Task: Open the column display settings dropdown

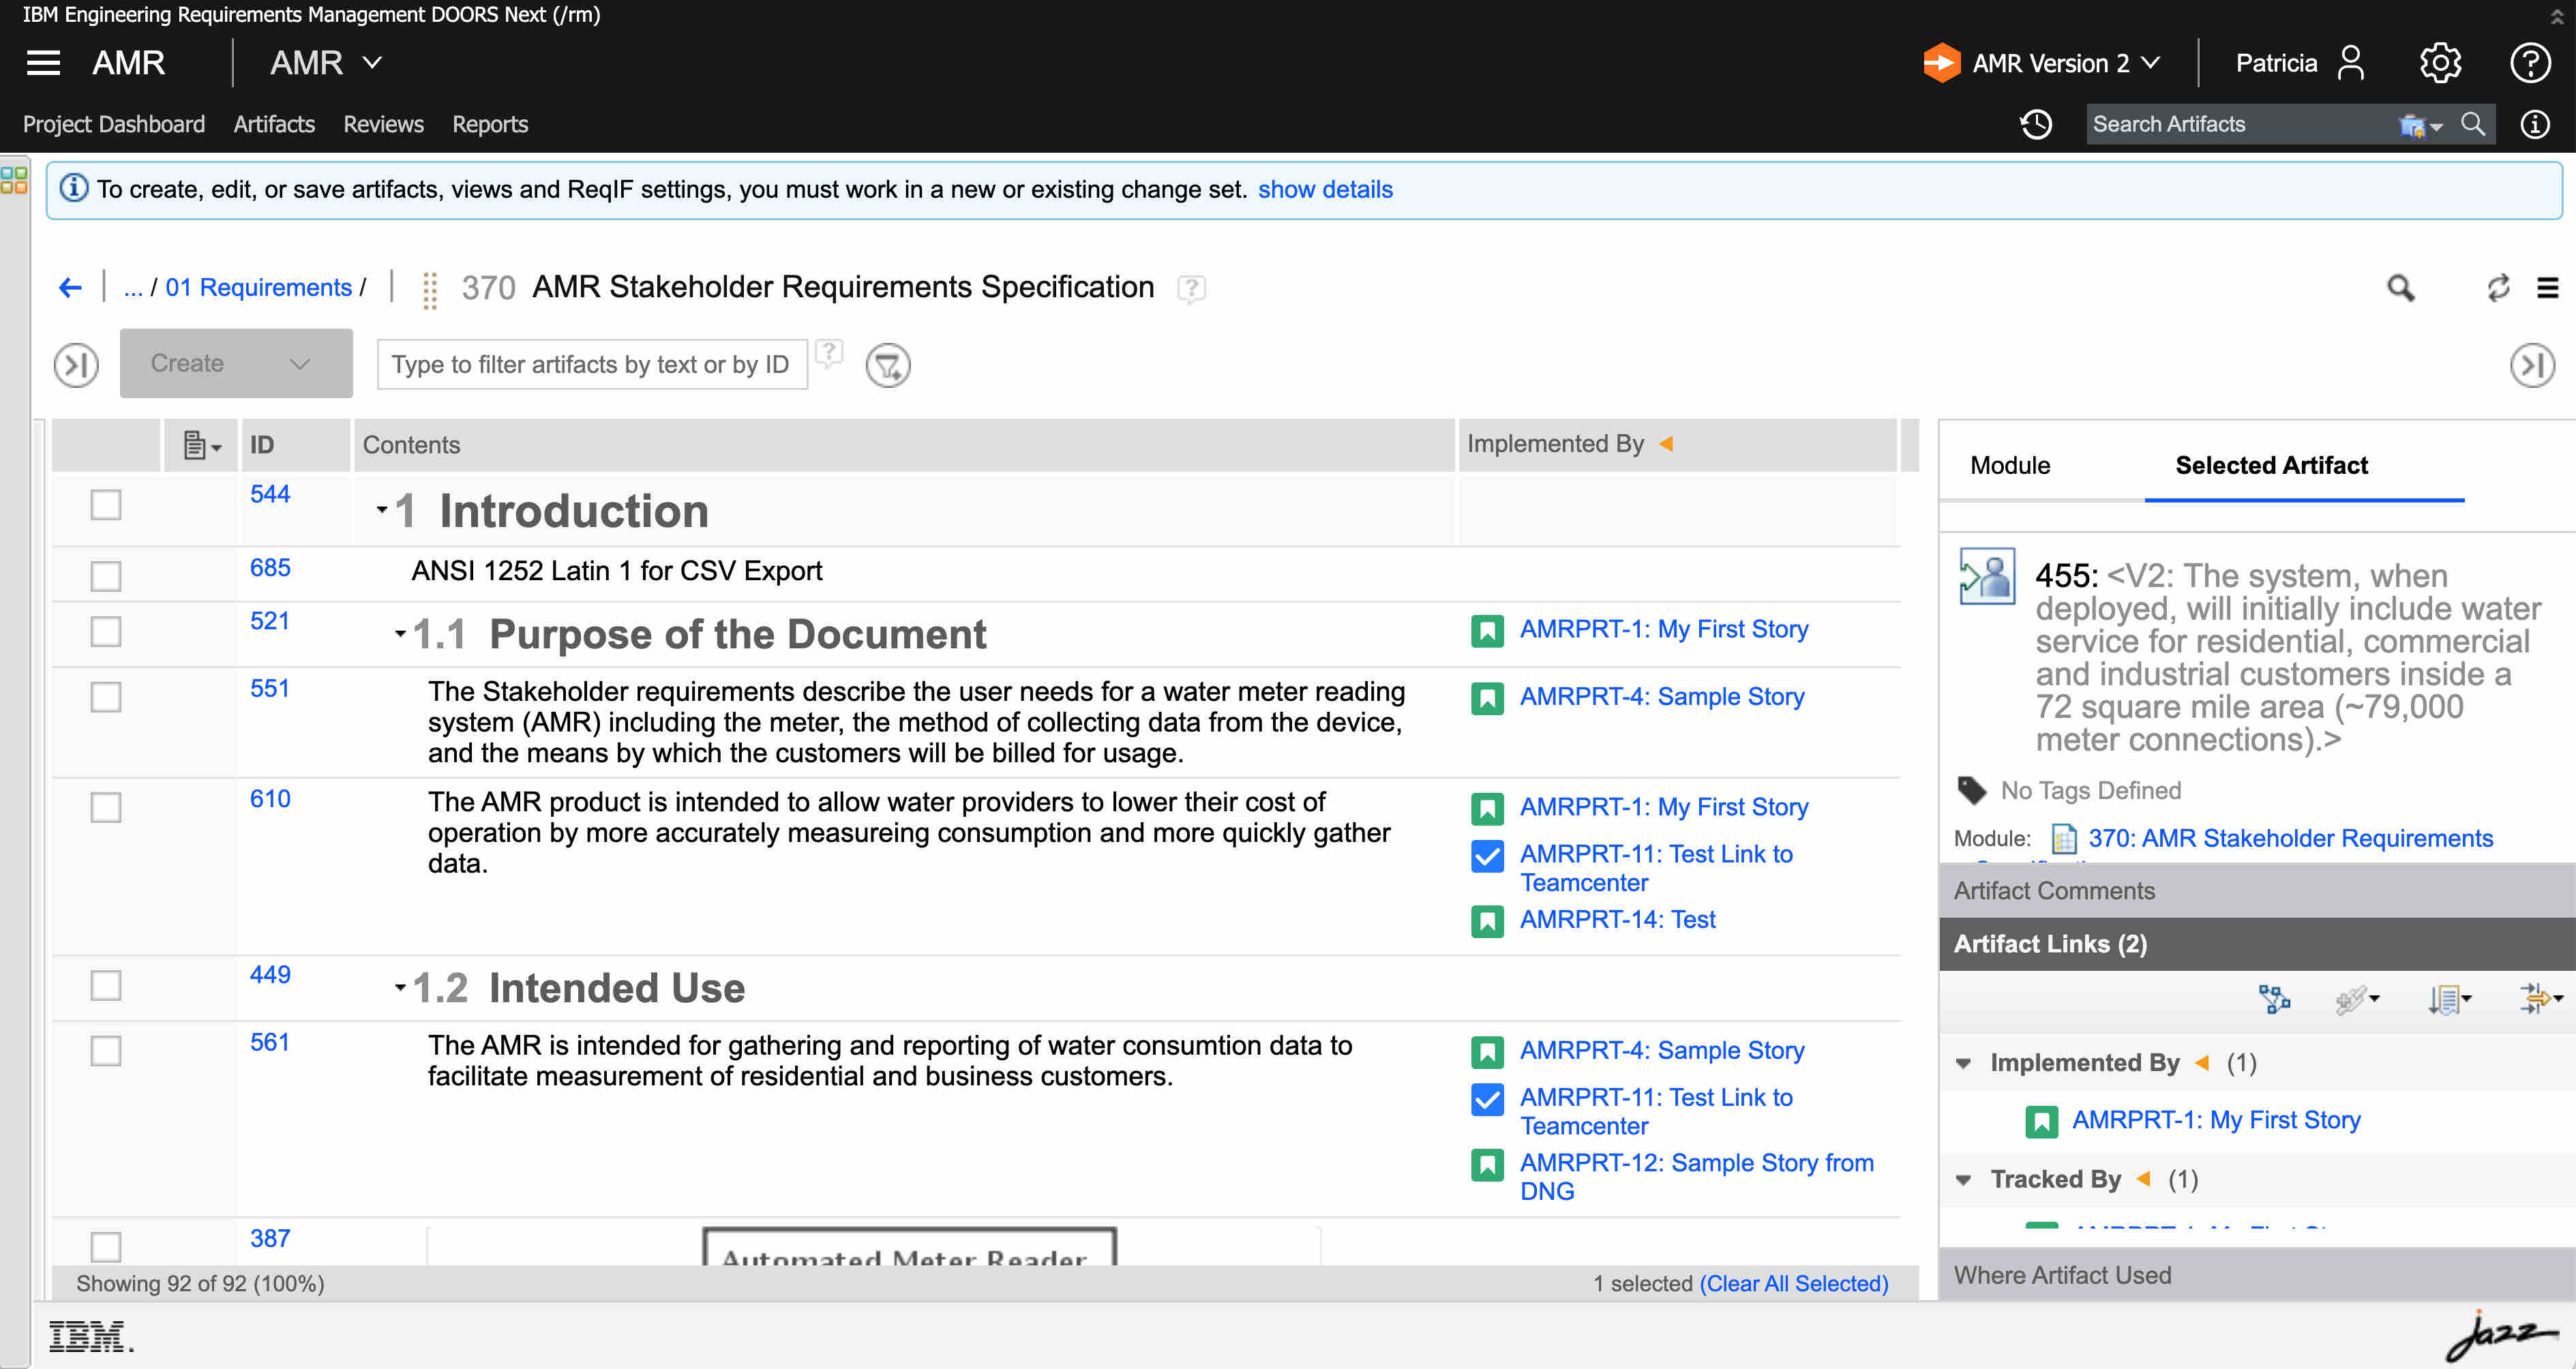Action: 202,445
